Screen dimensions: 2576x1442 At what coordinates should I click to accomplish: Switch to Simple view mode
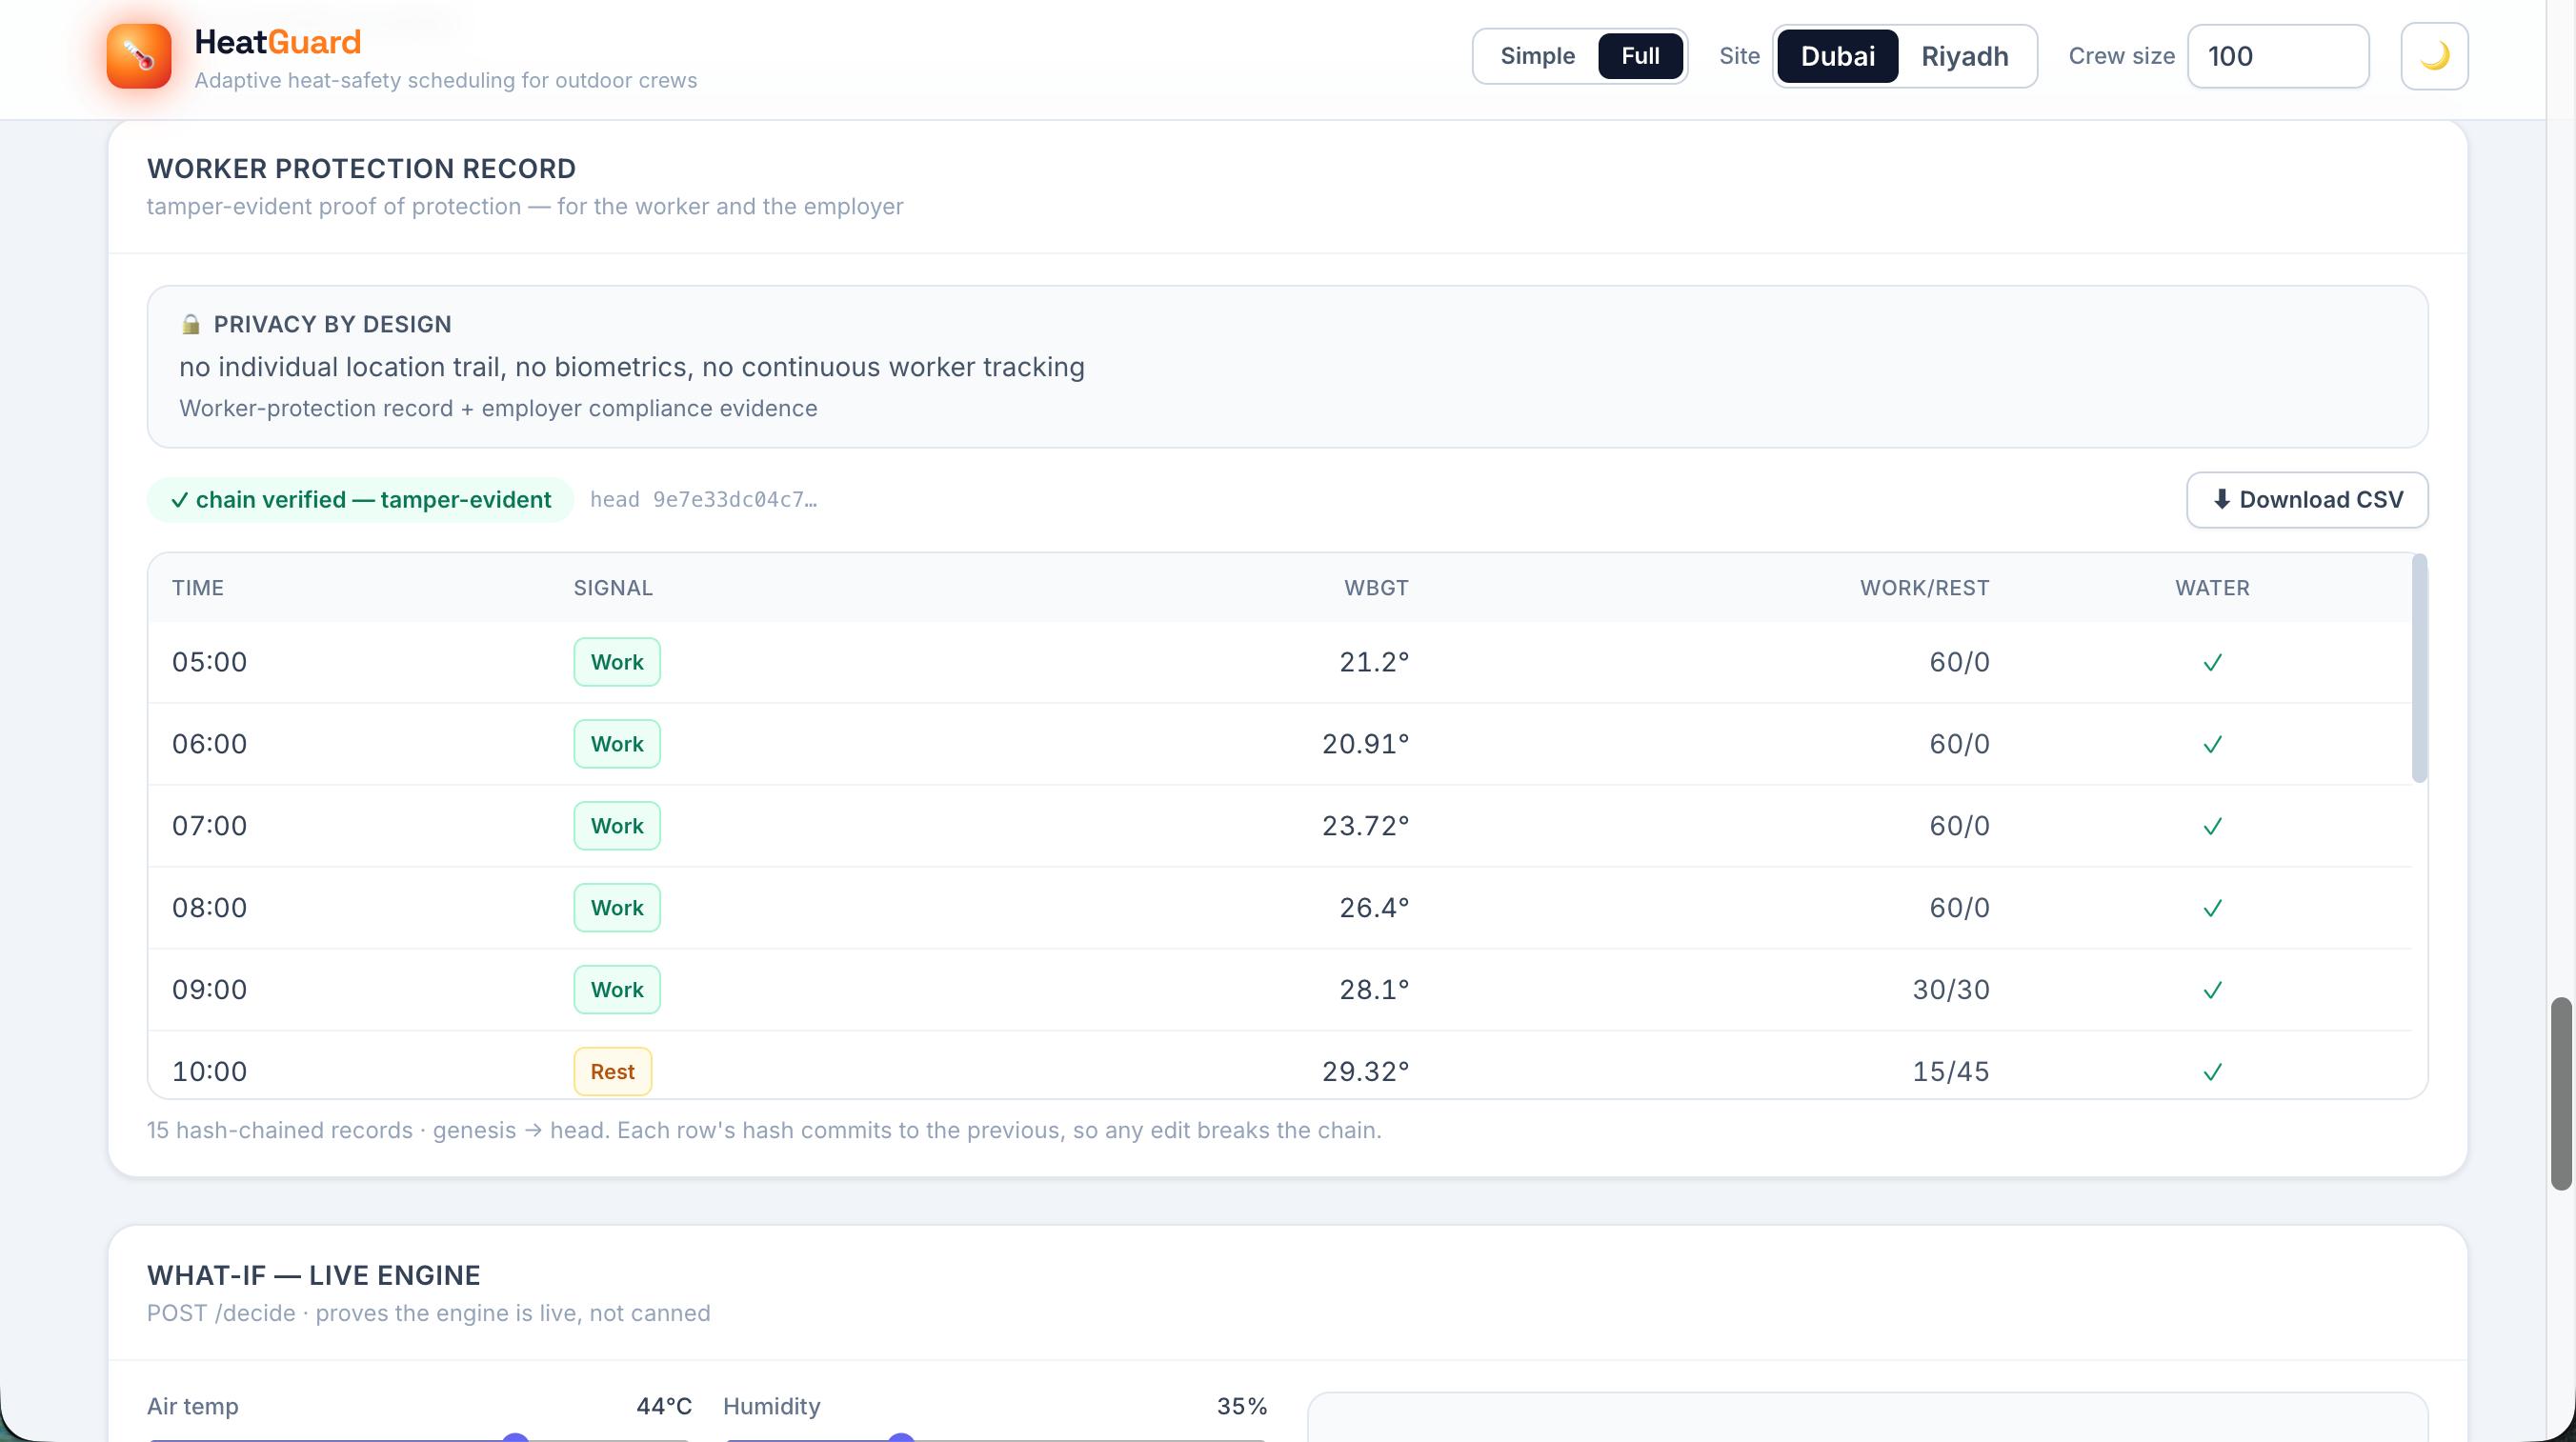click(1537, 56)
